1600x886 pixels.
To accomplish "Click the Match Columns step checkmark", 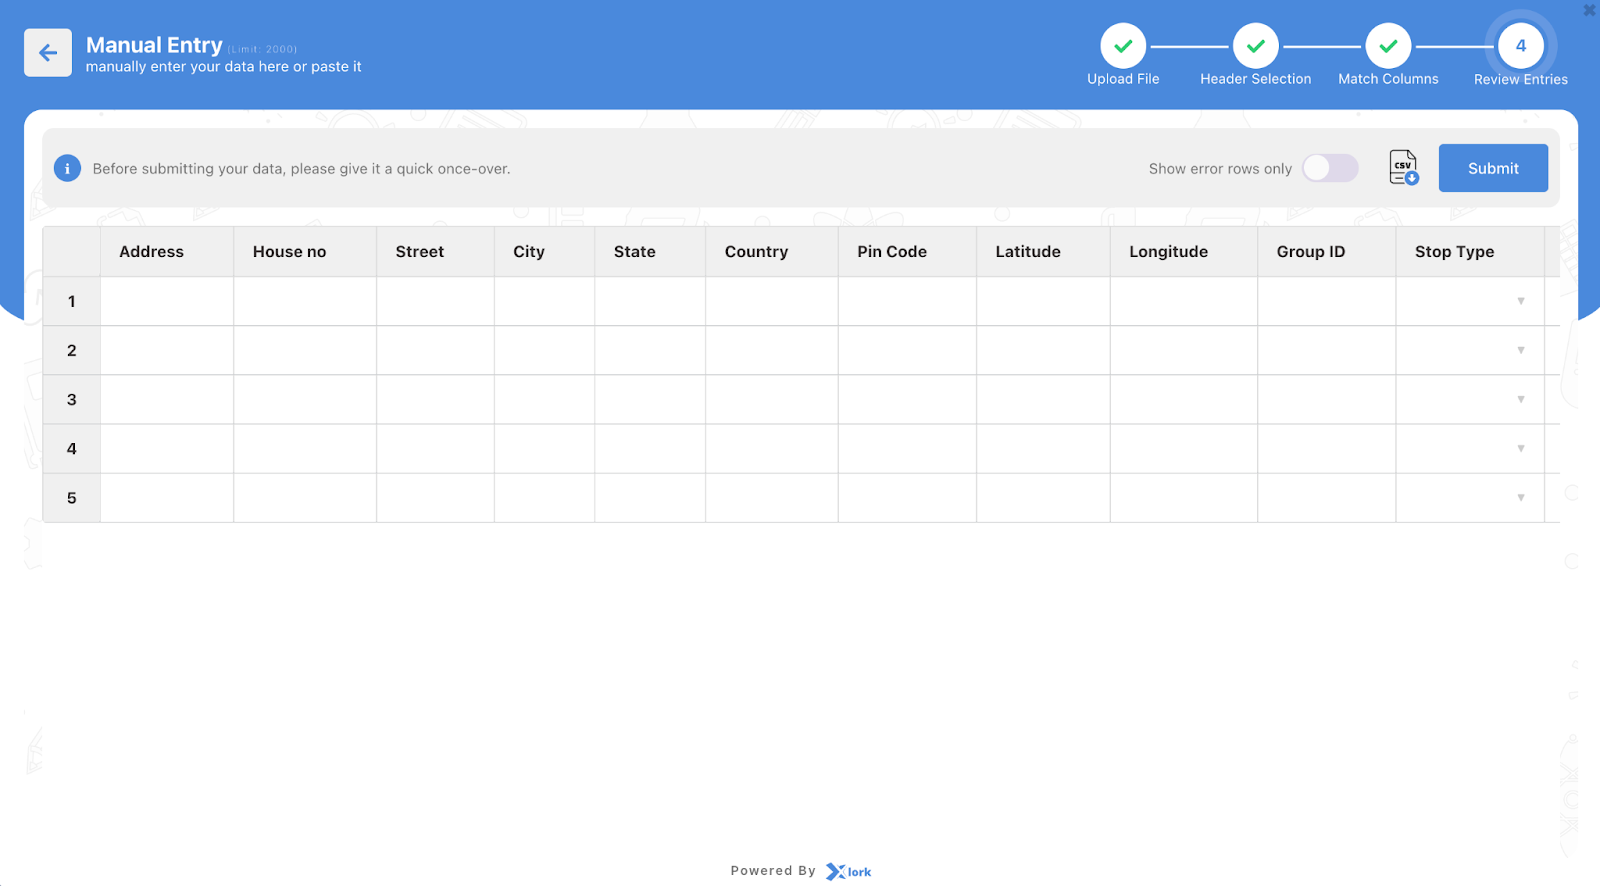I will pos(1388,46).
